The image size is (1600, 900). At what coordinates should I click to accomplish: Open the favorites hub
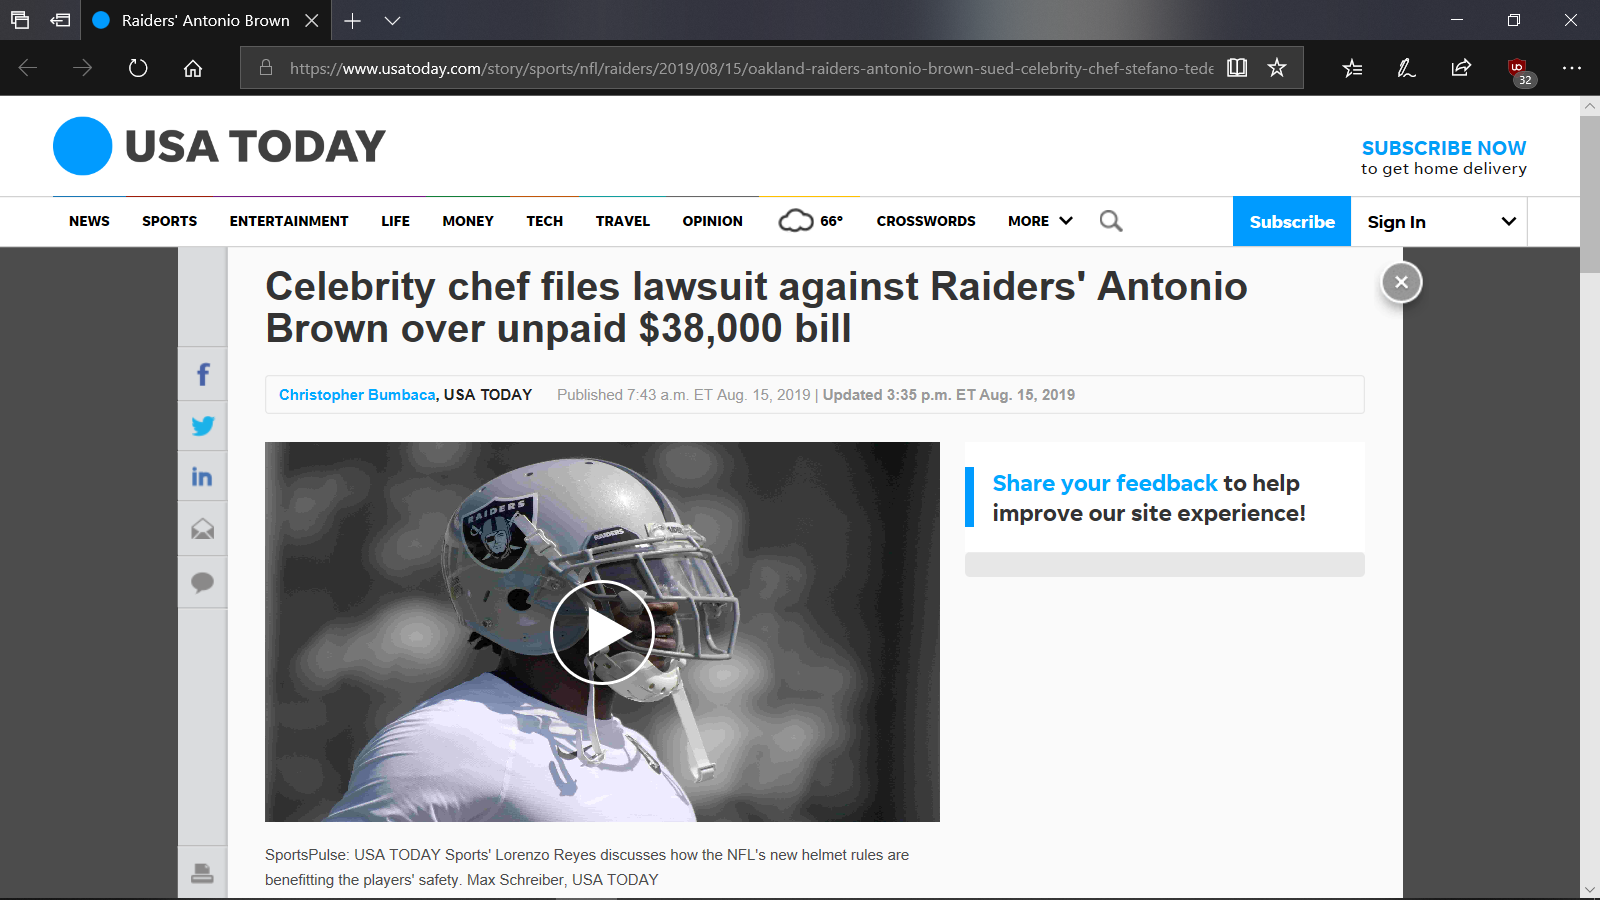(x=1352, y=68)
